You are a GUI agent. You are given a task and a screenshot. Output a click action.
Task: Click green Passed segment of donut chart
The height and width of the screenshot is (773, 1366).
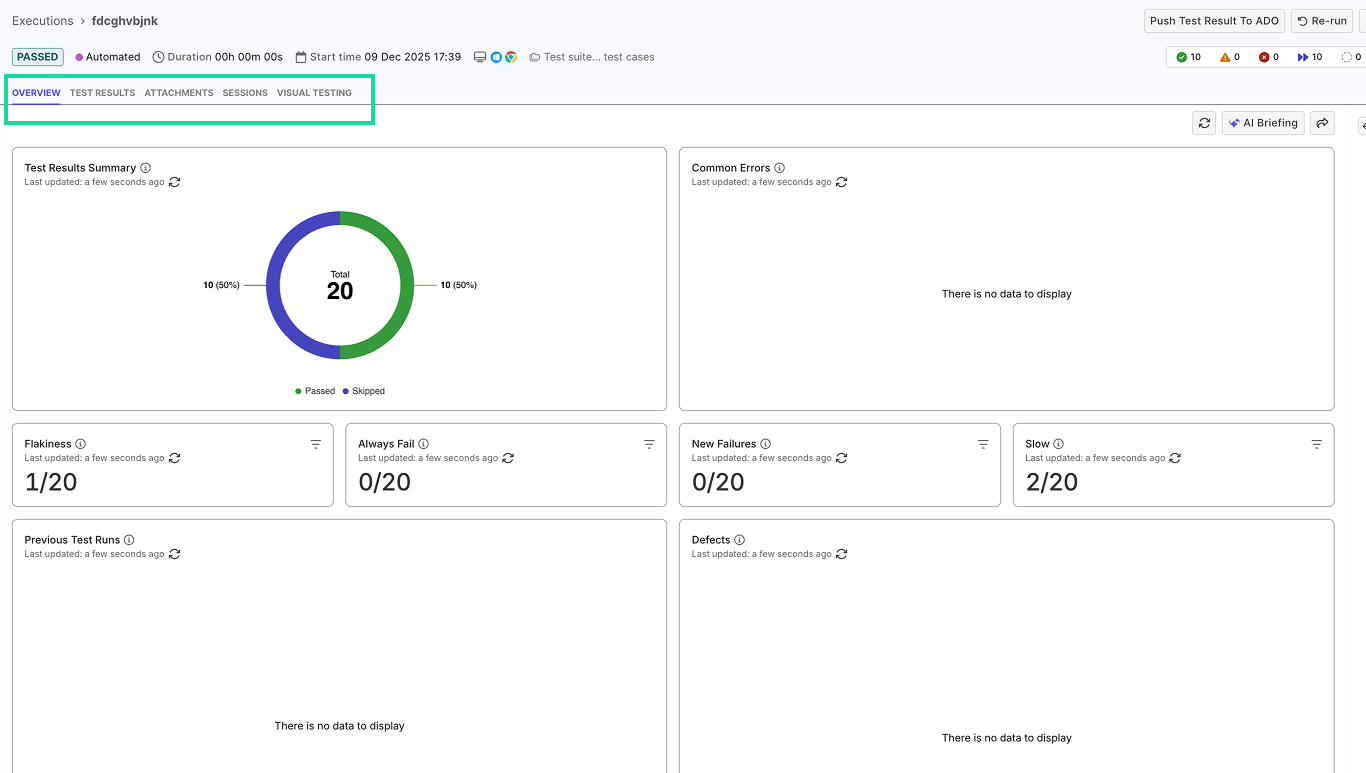[x=406, y=285]
